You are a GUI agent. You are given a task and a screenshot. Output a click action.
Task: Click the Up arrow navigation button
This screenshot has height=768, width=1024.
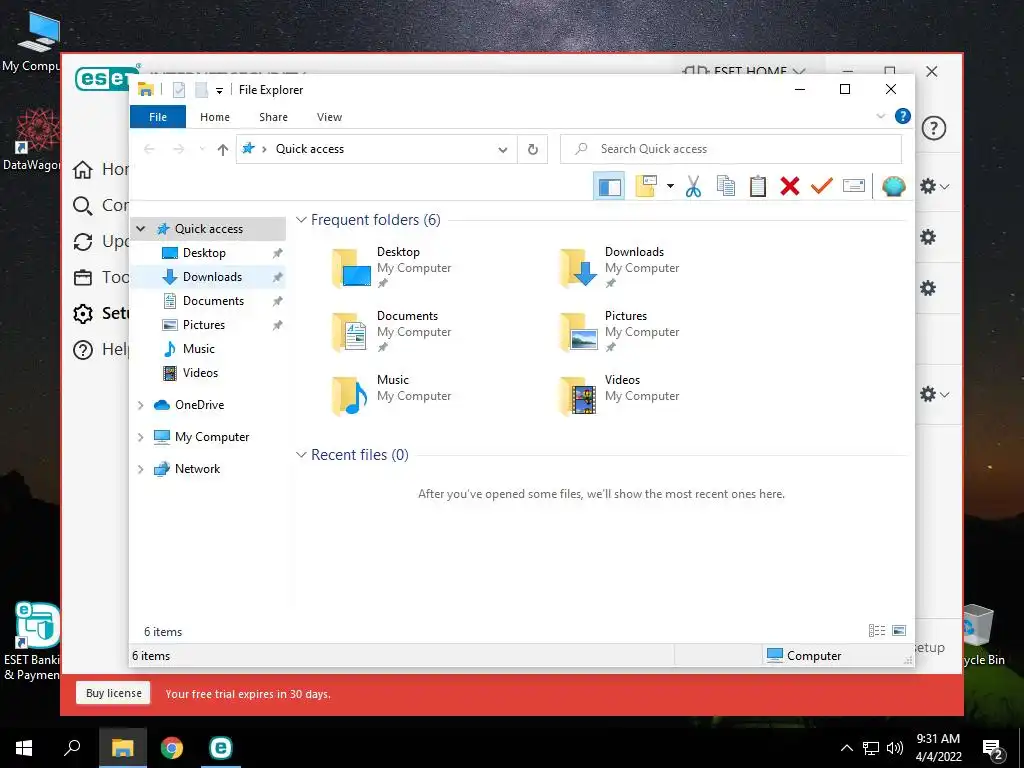click(223, 150)
